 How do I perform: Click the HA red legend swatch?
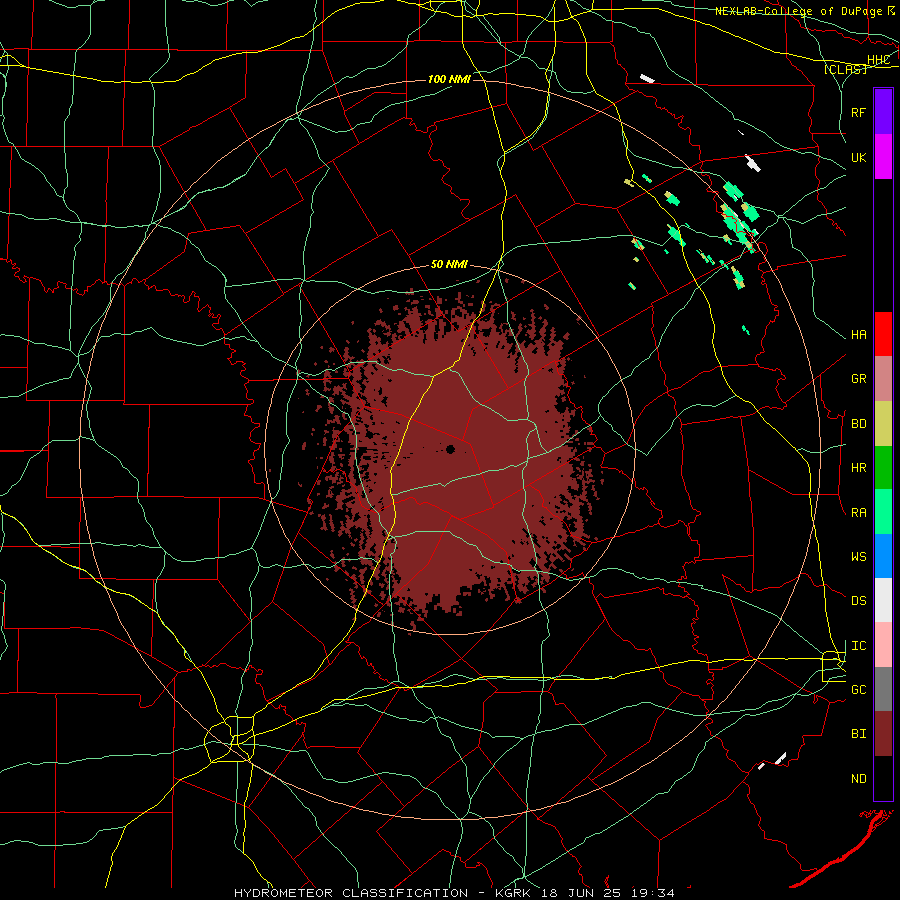883,334
